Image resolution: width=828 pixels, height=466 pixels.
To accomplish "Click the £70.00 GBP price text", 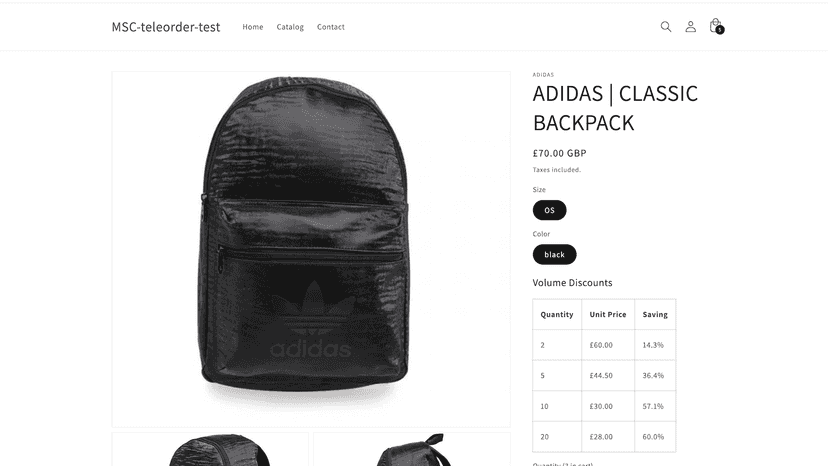I will (559, 153).
